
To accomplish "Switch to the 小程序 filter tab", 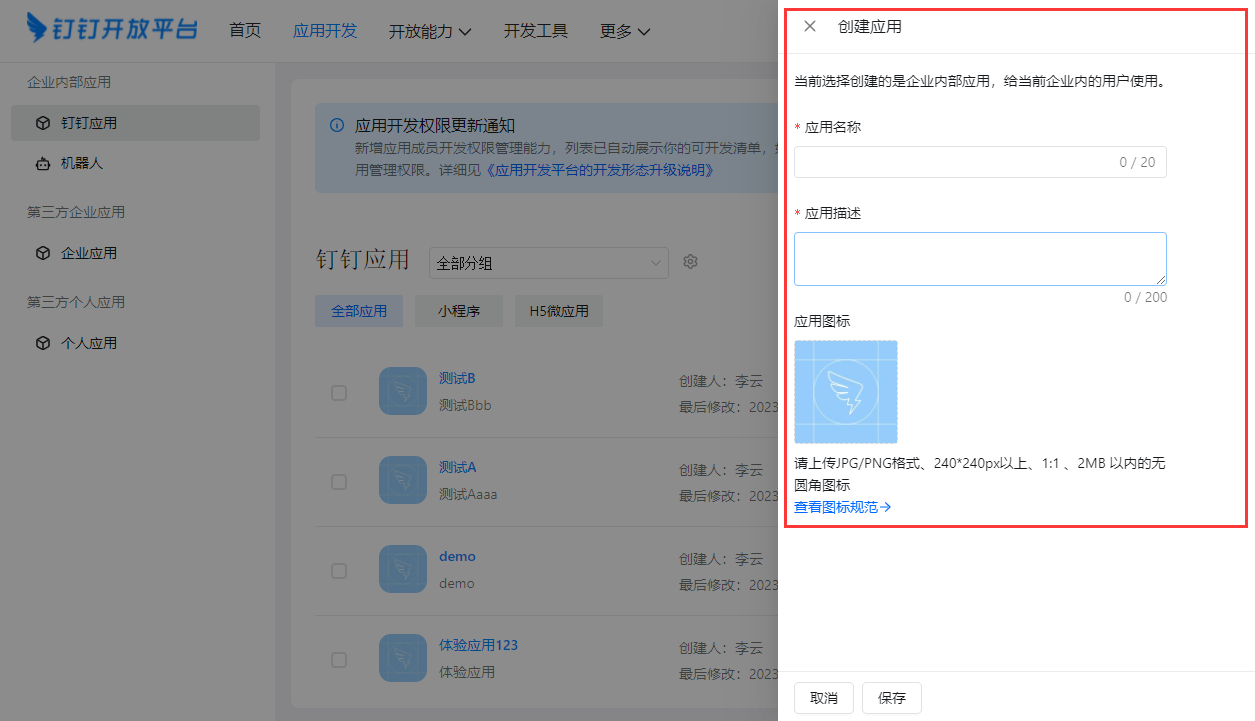I will click(459, 311).
